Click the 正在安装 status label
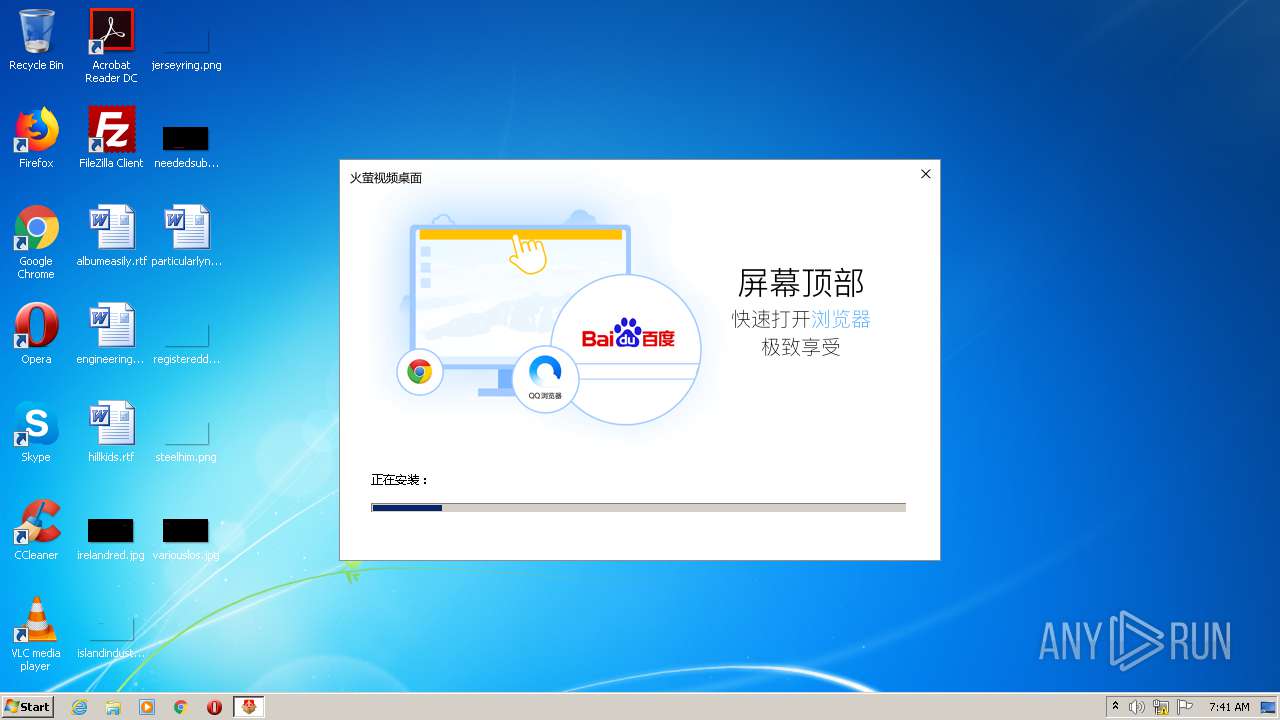The height and width of the screenshot is (720, 1280). [x=400, y=480]
